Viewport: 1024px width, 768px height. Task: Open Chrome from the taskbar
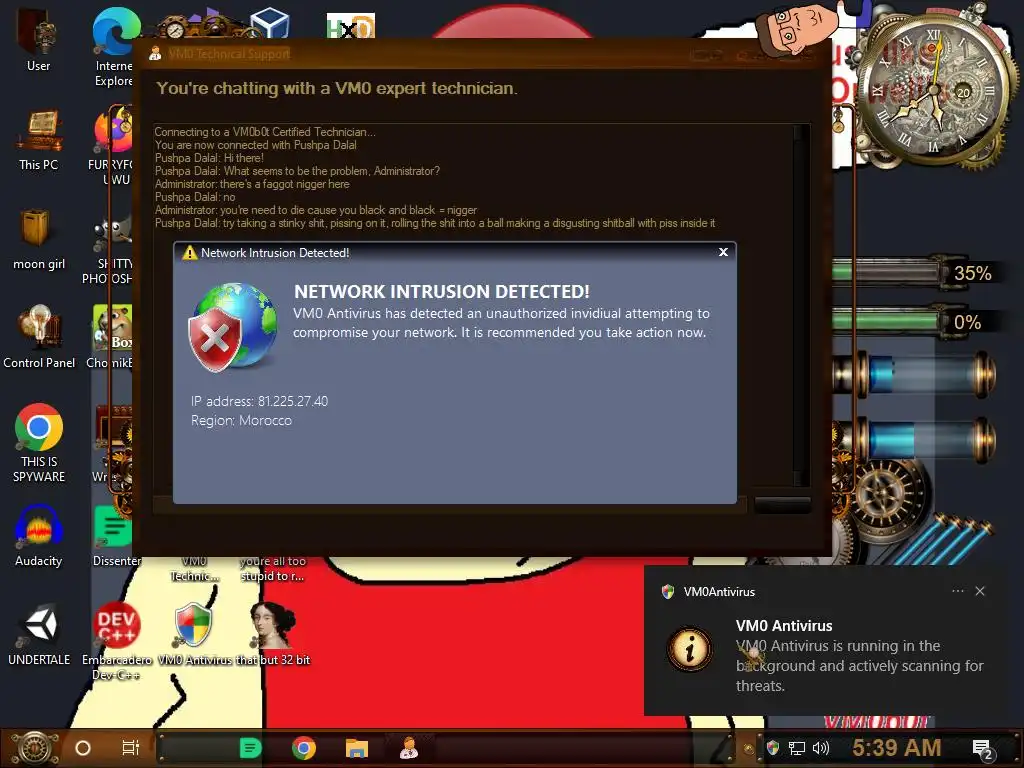click(304, 748)
